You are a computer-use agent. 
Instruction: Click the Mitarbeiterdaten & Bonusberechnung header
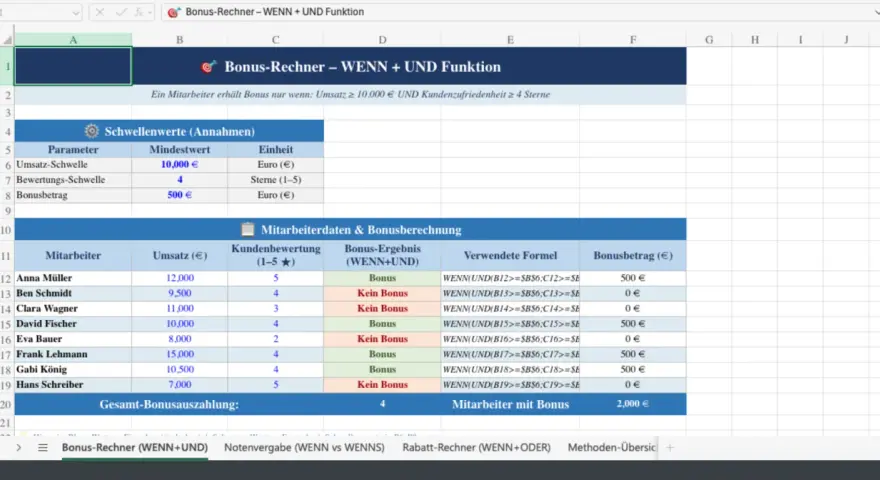(350, 230)
